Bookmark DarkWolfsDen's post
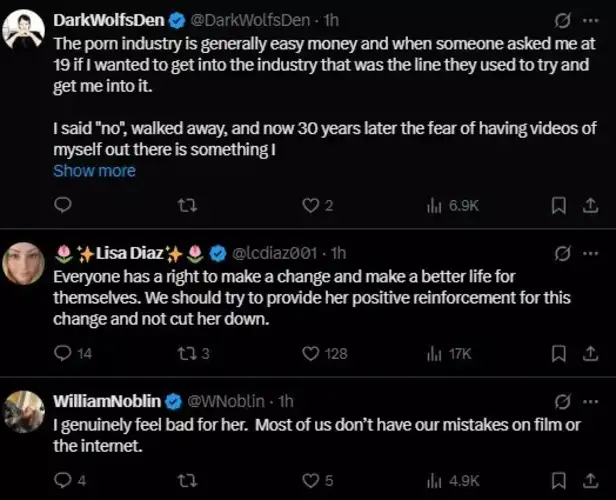This screenshot has height=500, width=616. [560, 205]
